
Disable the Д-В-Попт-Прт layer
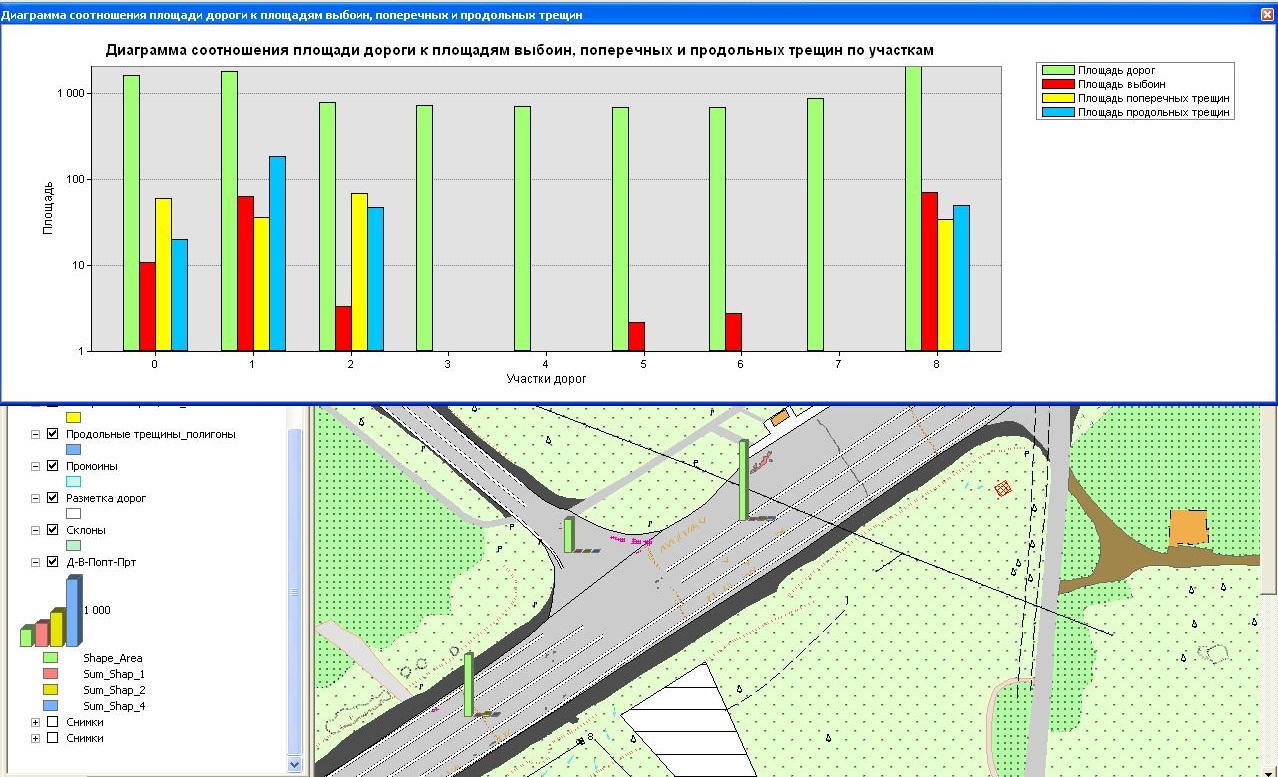point(53,562)
